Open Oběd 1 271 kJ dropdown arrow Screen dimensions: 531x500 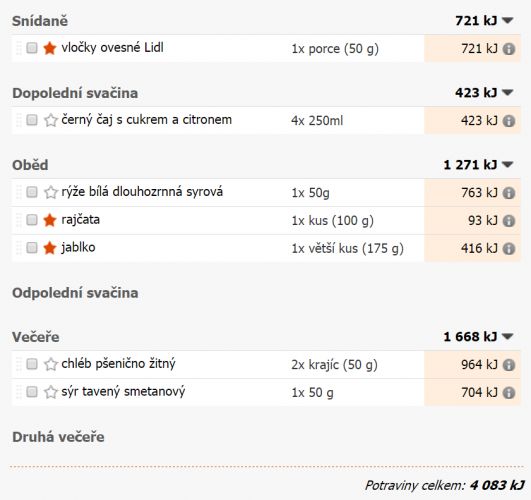508,165
